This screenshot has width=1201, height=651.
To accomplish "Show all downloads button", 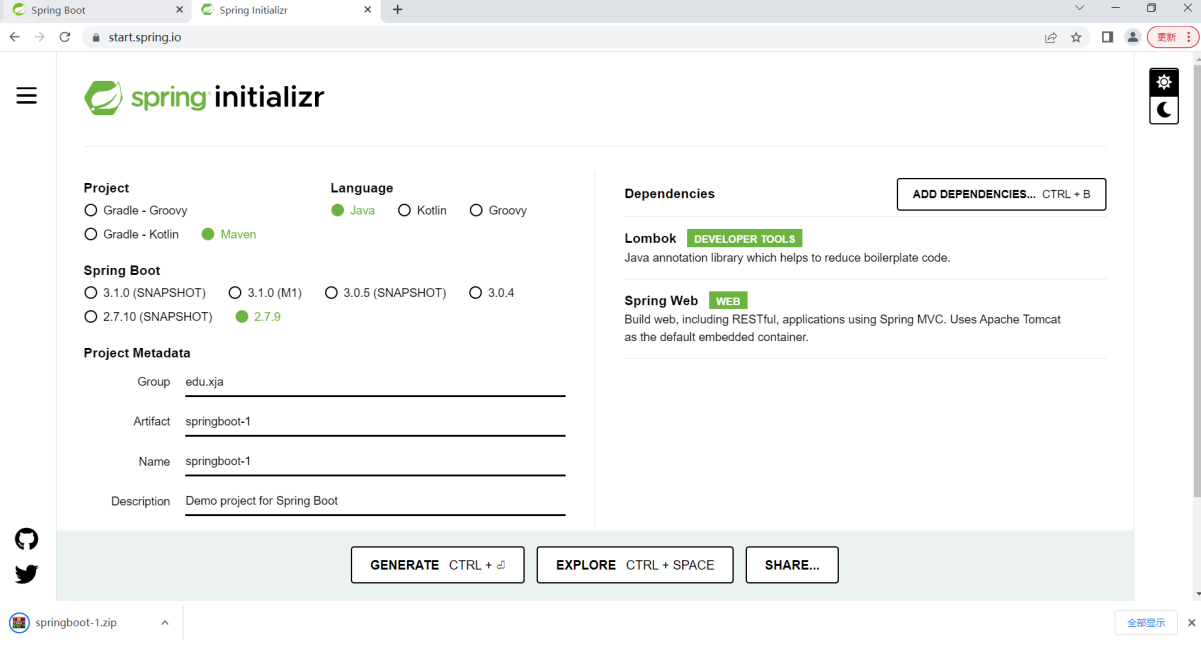I will coord(1146,623).
